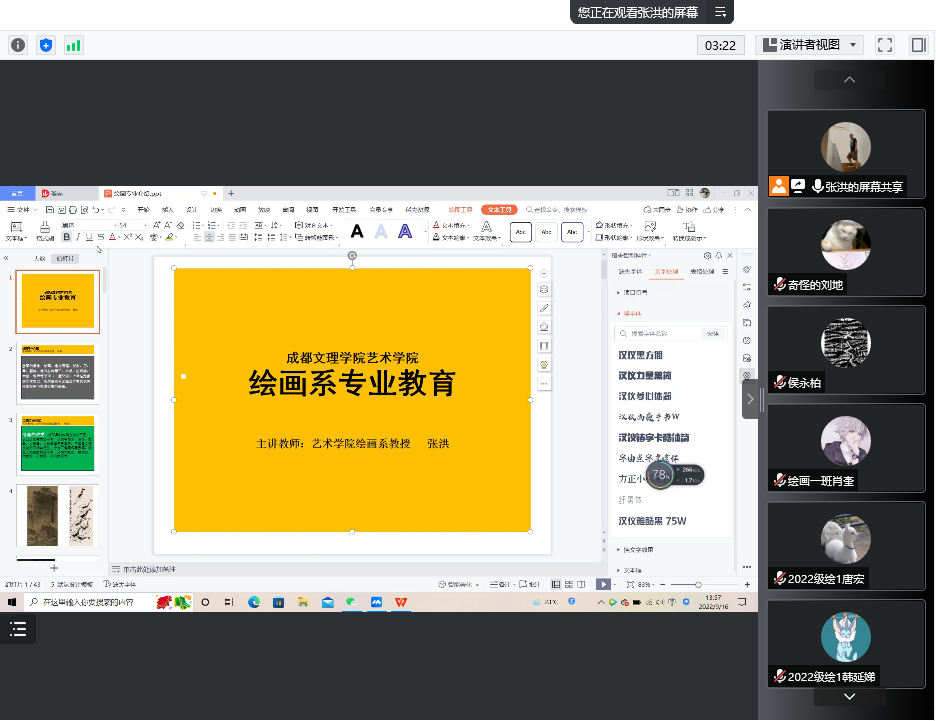Screen dimensions: 936x721
Task: Open the 演讲者视图 view dropdown
Action: point(809,45)
